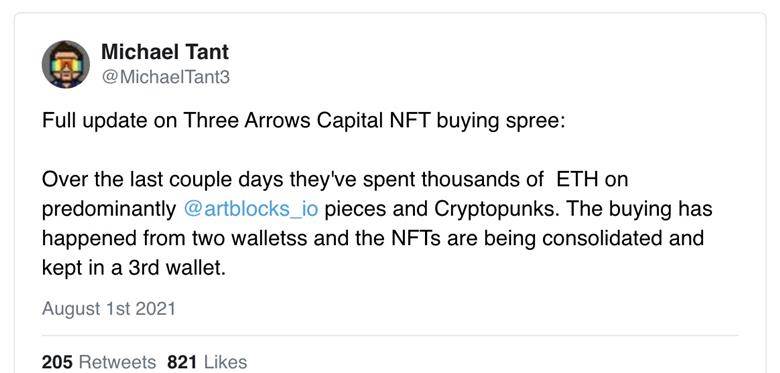The height and width of the screenshot is (373, 780).
Task: Follow the @artblocks_io mention link
Action: click(x=250, y=209)
